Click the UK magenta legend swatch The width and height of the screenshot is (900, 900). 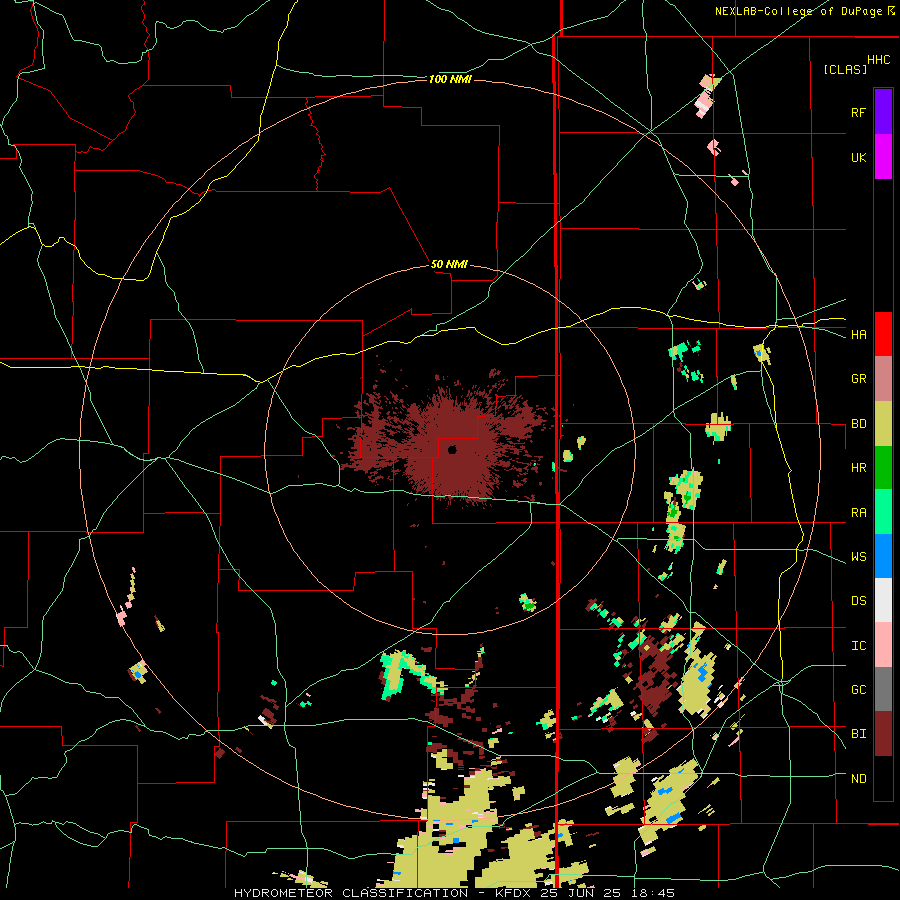(883, 157)
